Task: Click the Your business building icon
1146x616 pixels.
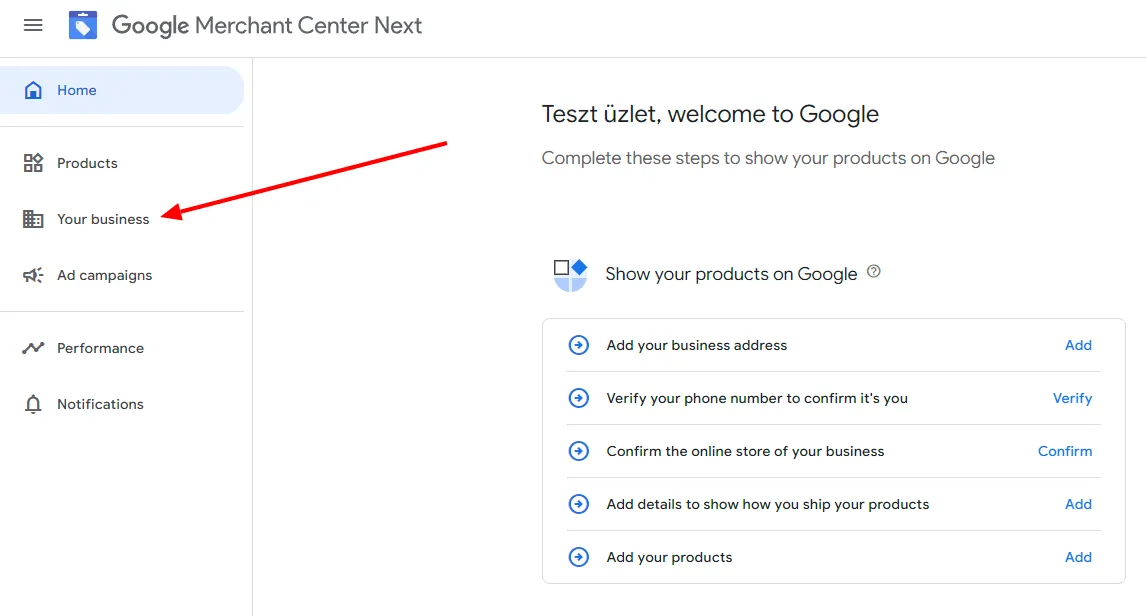Action: click(33, 219)
